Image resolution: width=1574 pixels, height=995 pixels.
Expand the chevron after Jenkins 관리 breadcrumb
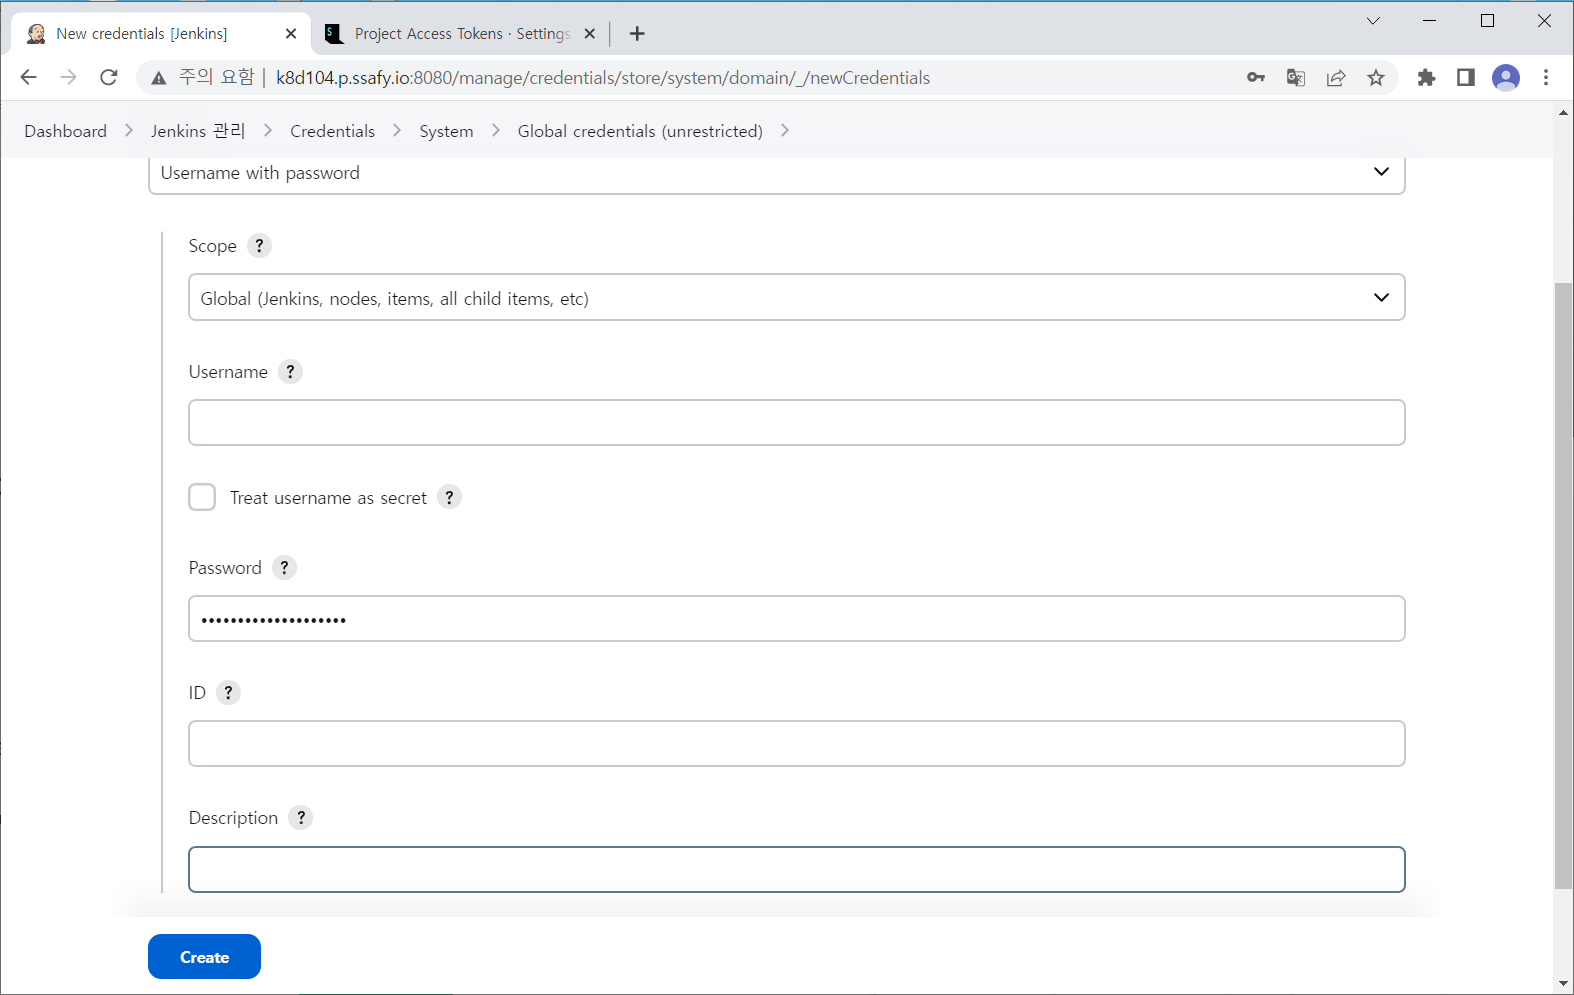268,131
